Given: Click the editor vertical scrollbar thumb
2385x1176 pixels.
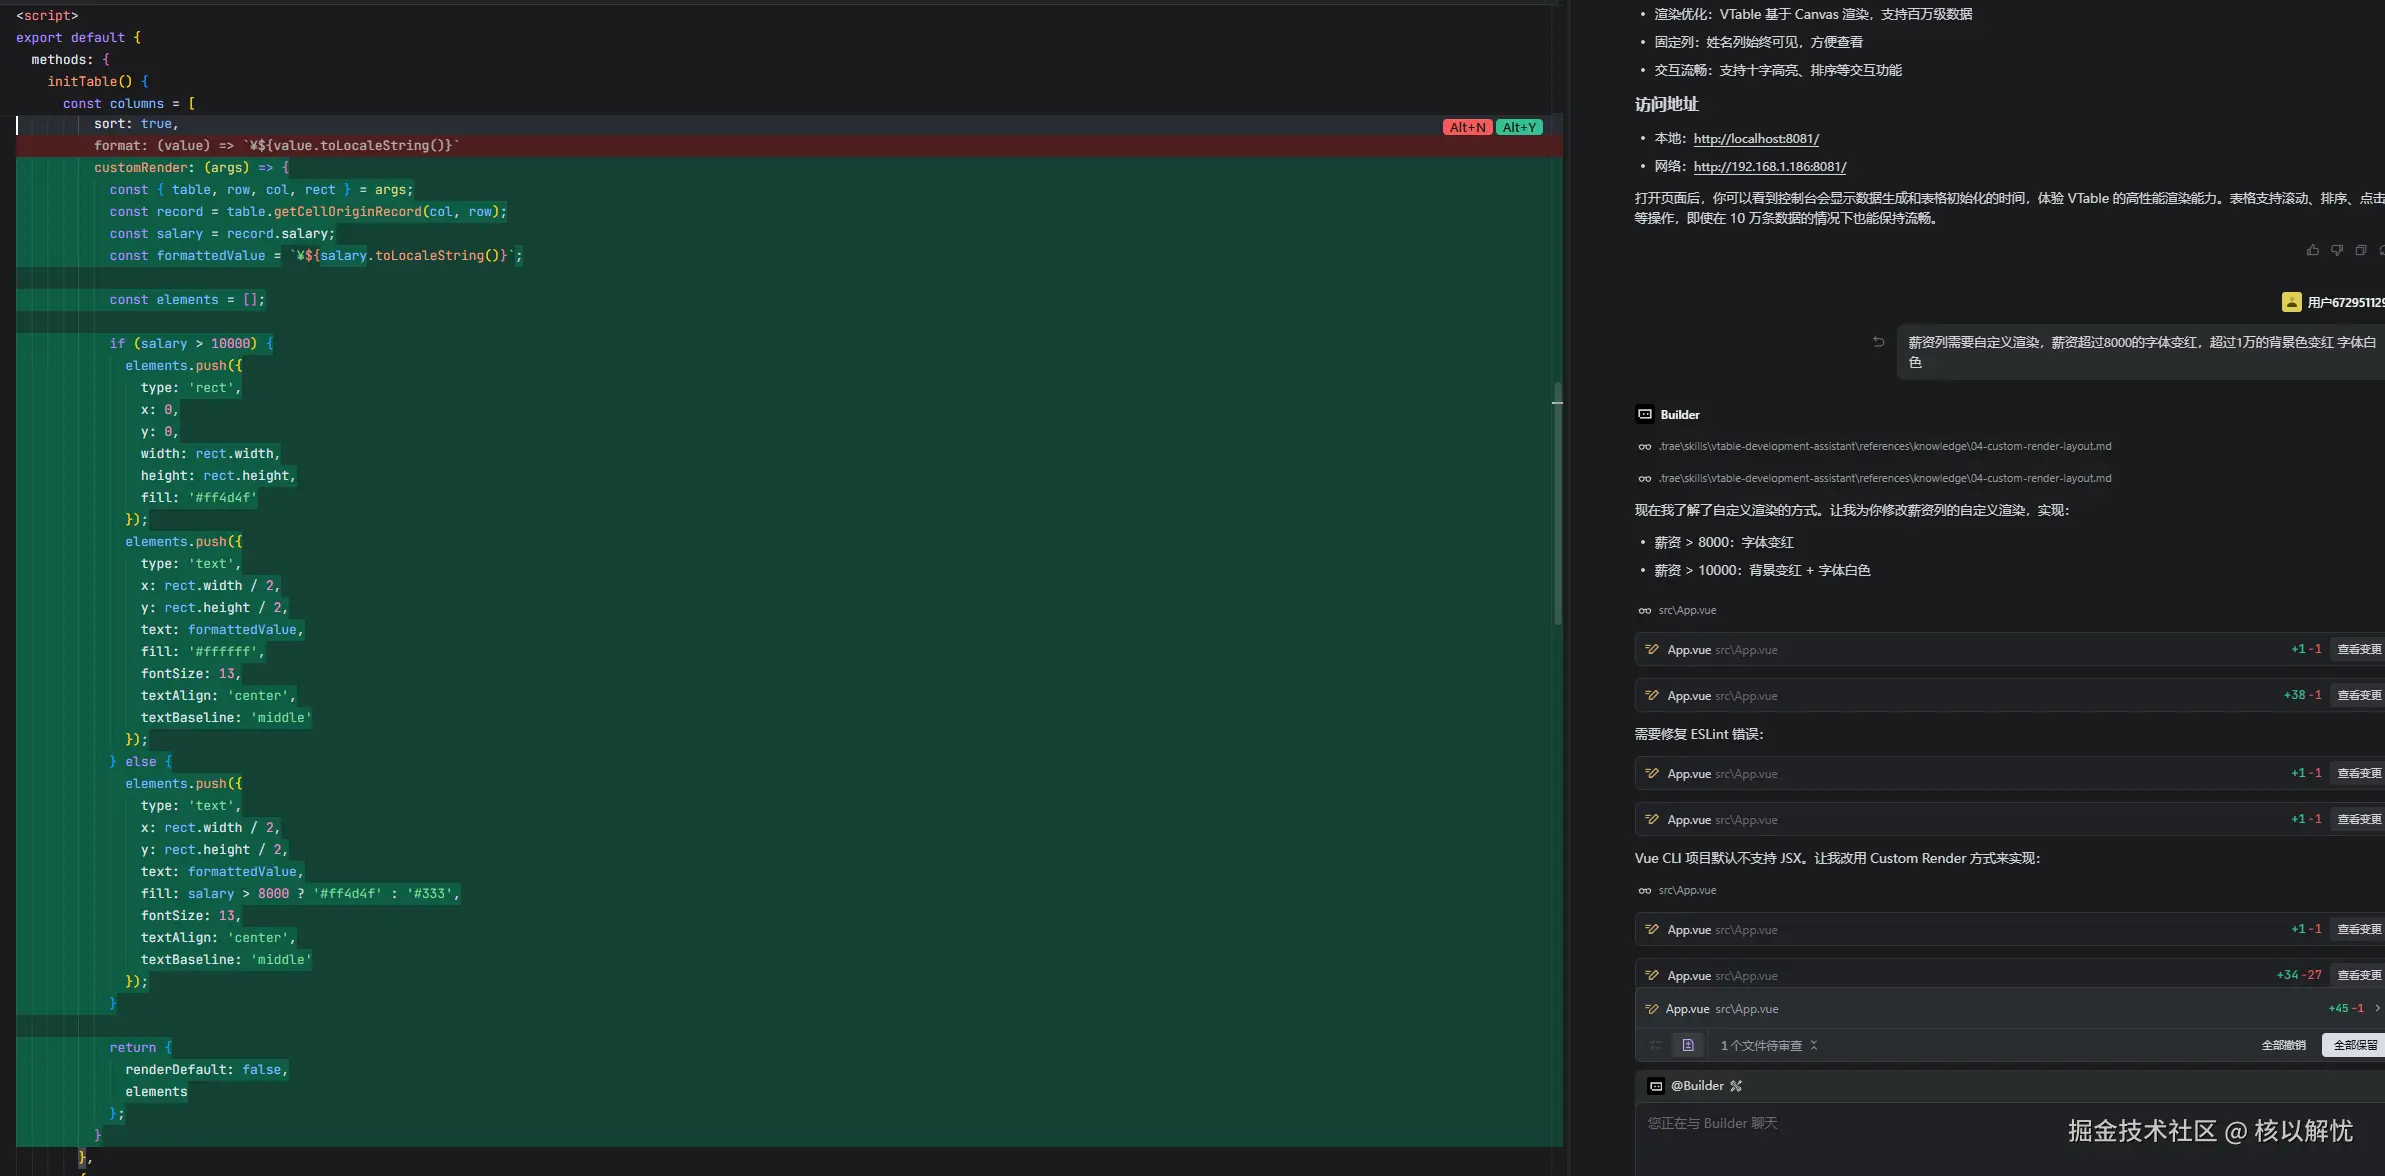Looking at the screenshot, I should pos(1557,505).
